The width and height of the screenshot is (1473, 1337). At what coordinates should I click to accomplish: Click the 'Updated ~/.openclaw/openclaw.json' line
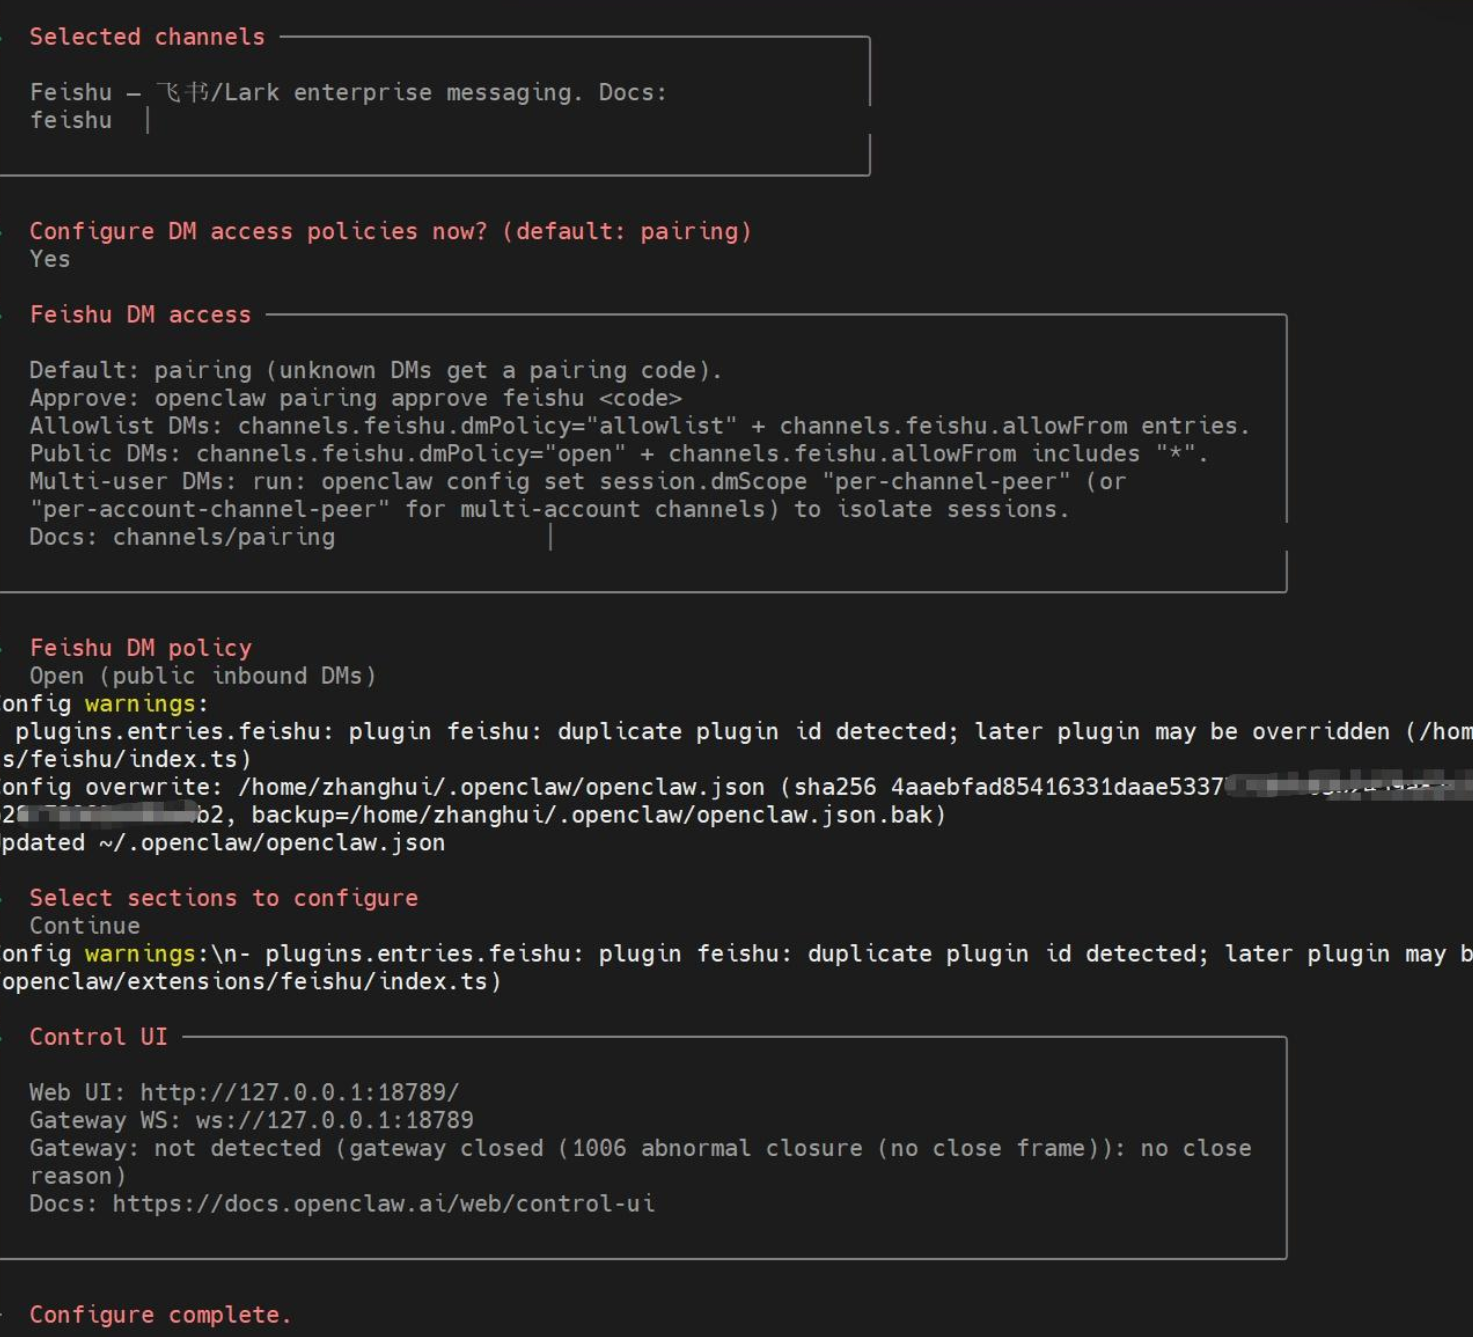(x=222, y=843)
